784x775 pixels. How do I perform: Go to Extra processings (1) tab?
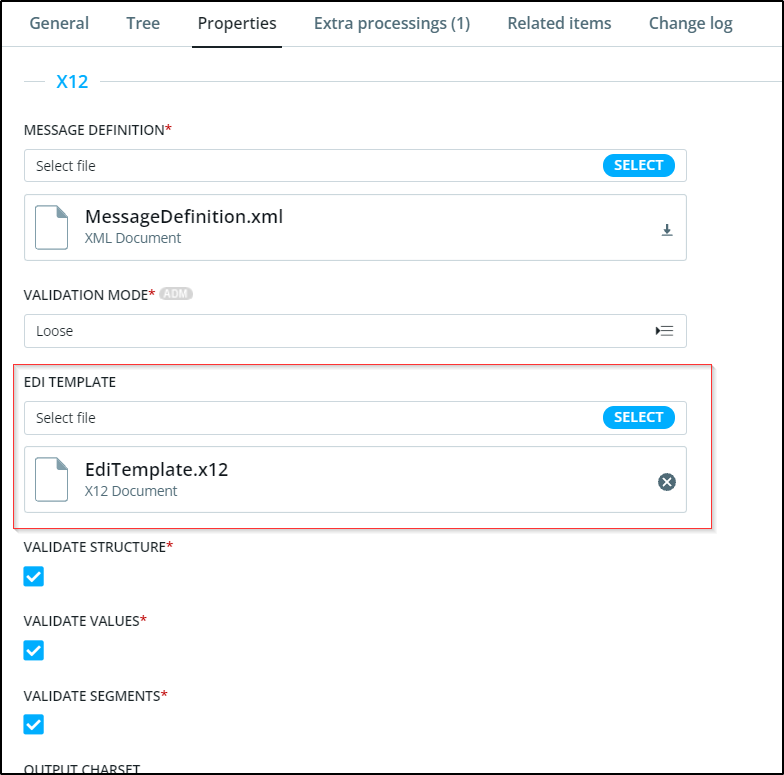click(392, 23)
